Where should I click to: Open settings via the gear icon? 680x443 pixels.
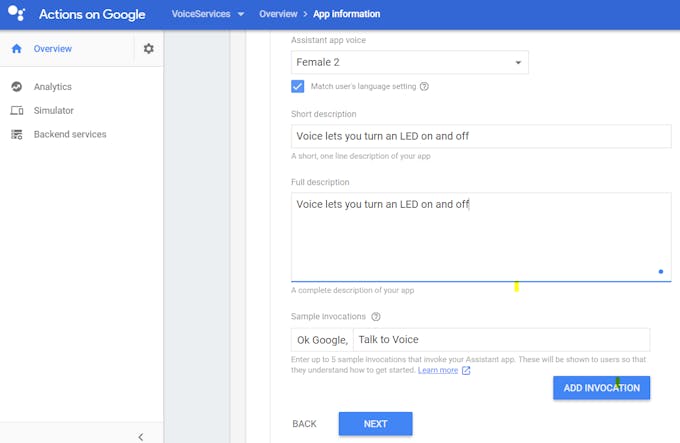click(x=149, y=49)
